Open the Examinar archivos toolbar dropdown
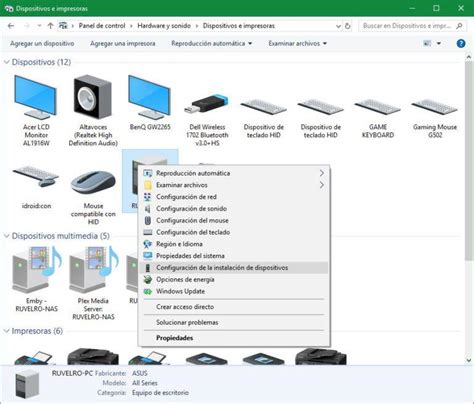474x404 pixels. tap(297, 43)
